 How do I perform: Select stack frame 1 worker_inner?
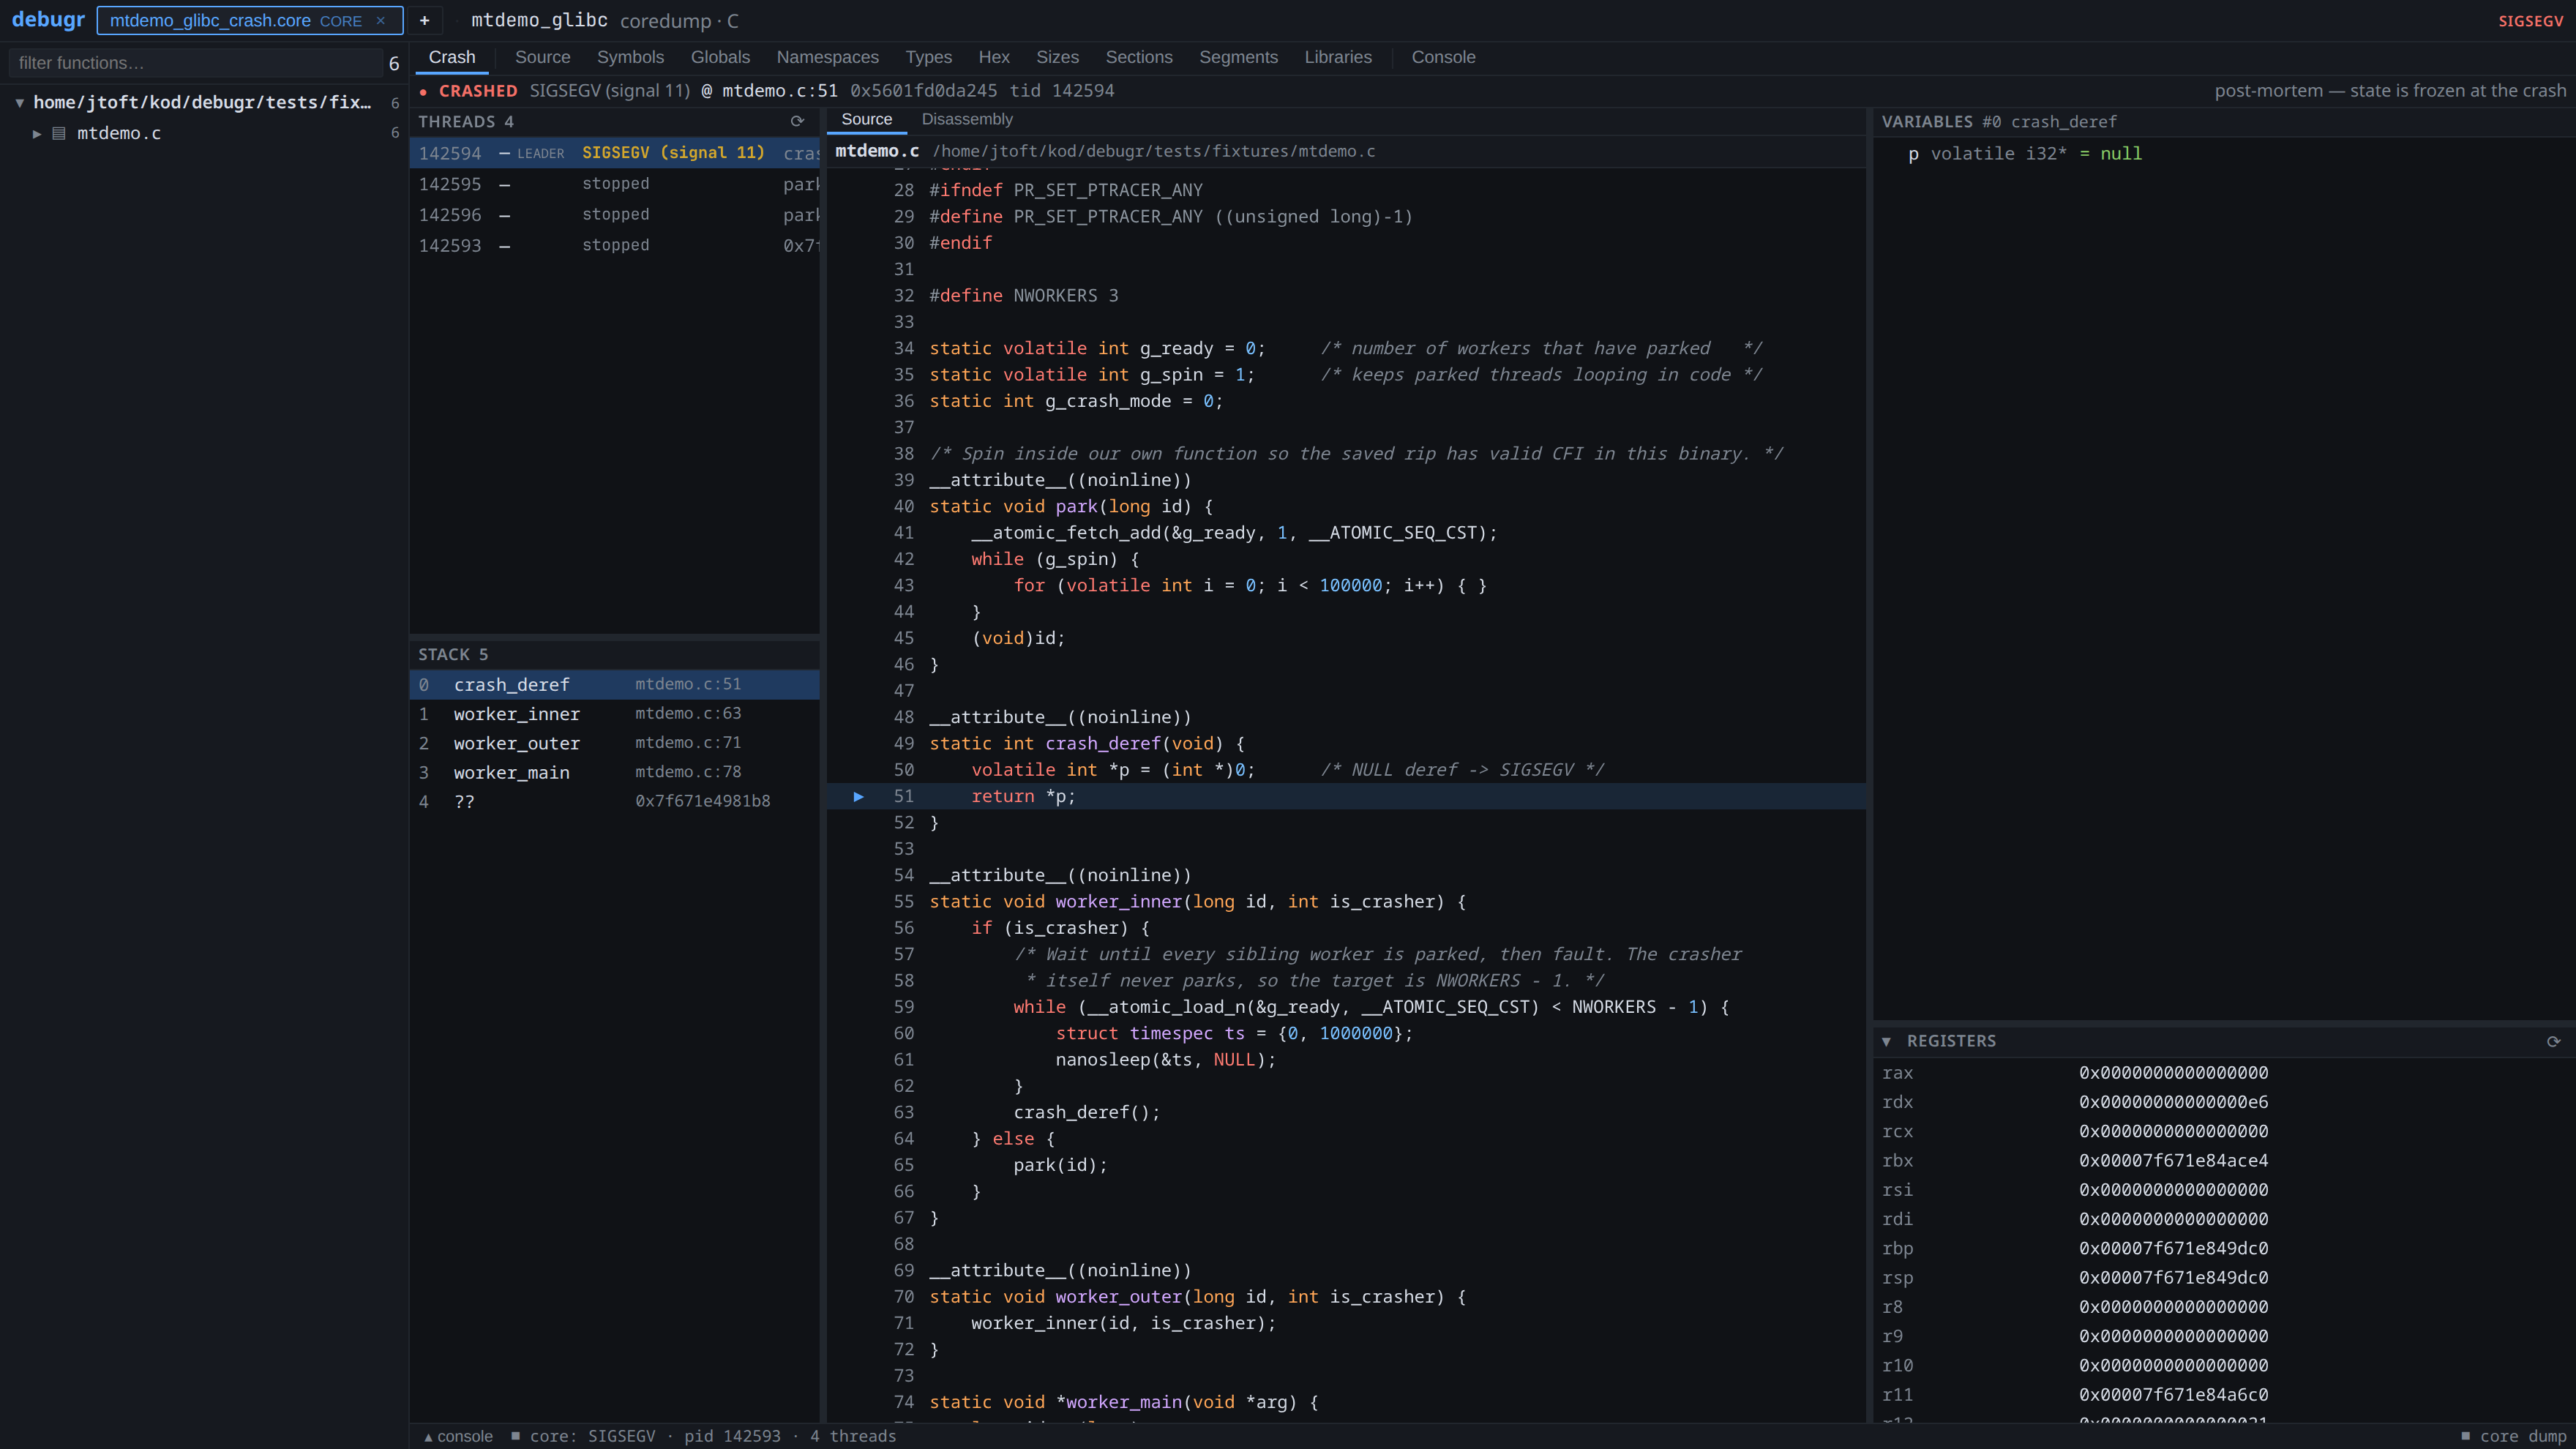coord(614,714)
